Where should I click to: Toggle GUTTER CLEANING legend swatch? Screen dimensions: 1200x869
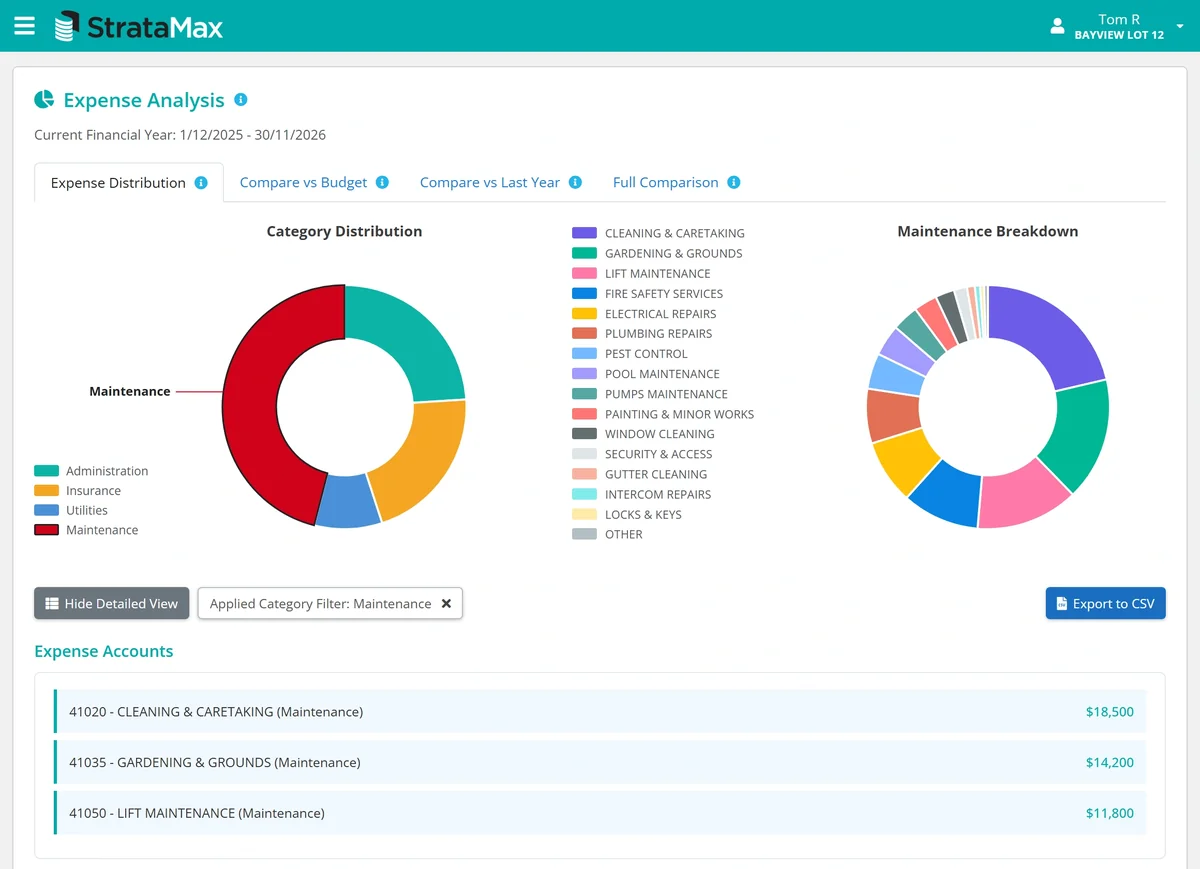pyautogui.click(x=585, y=474)
